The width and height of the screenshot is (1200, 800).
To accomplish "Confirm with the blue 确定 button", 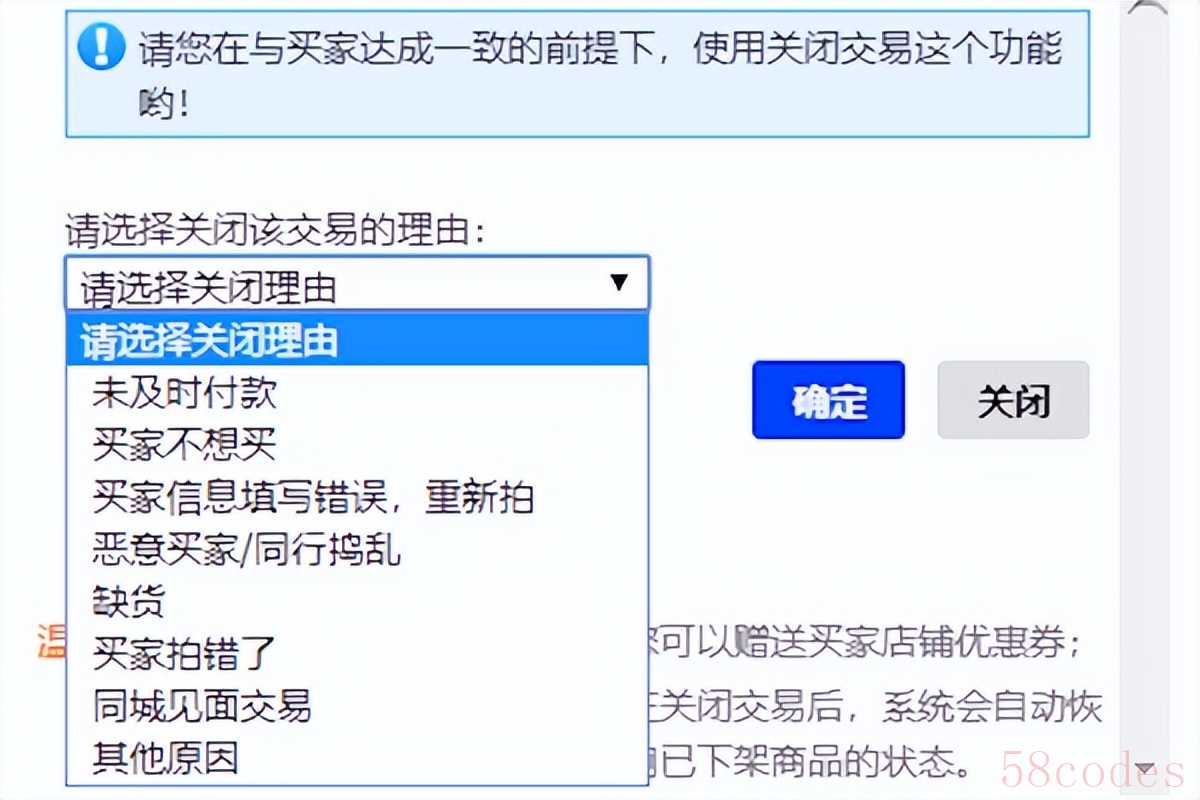I will pyautogui.click(x=828, y=400).
